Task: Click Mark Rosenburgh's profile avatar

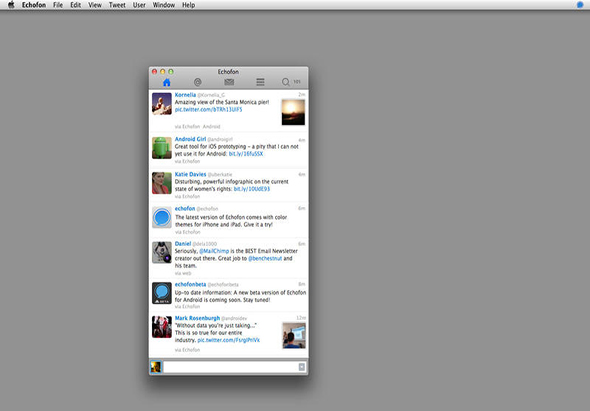Action: 162,327
